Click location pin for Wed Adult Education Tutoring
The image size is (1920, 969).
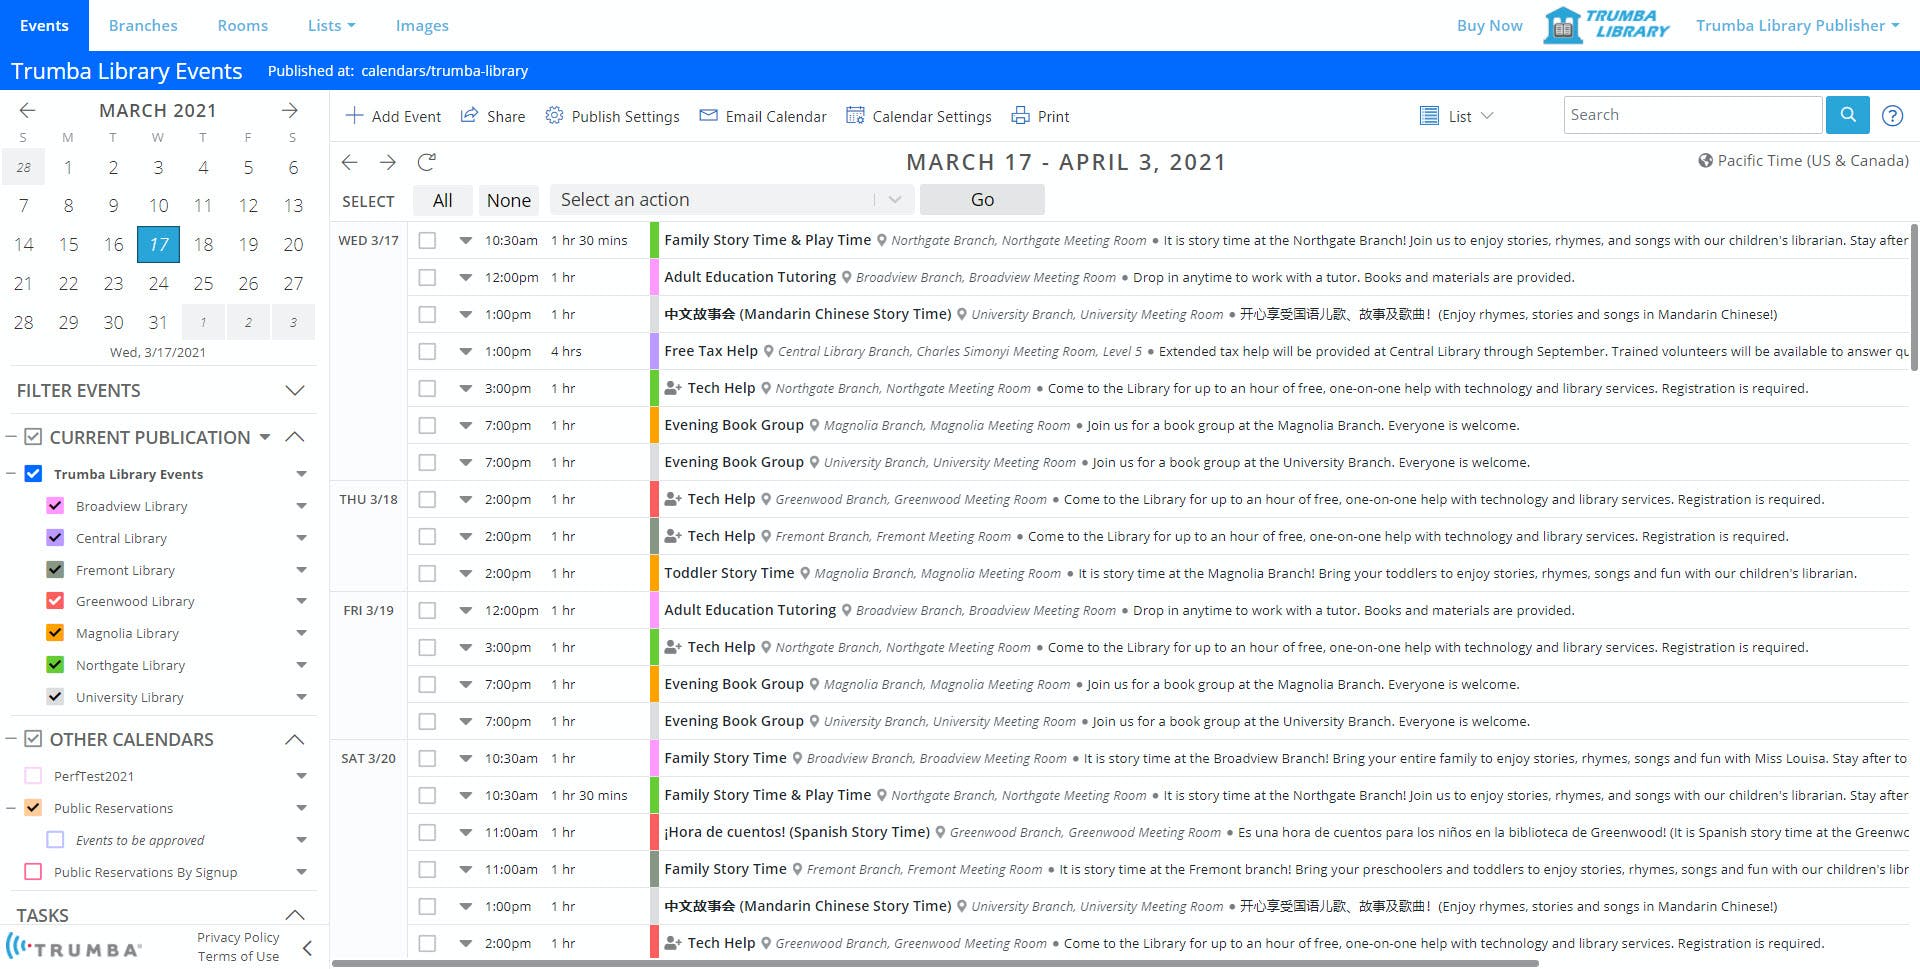846,278
